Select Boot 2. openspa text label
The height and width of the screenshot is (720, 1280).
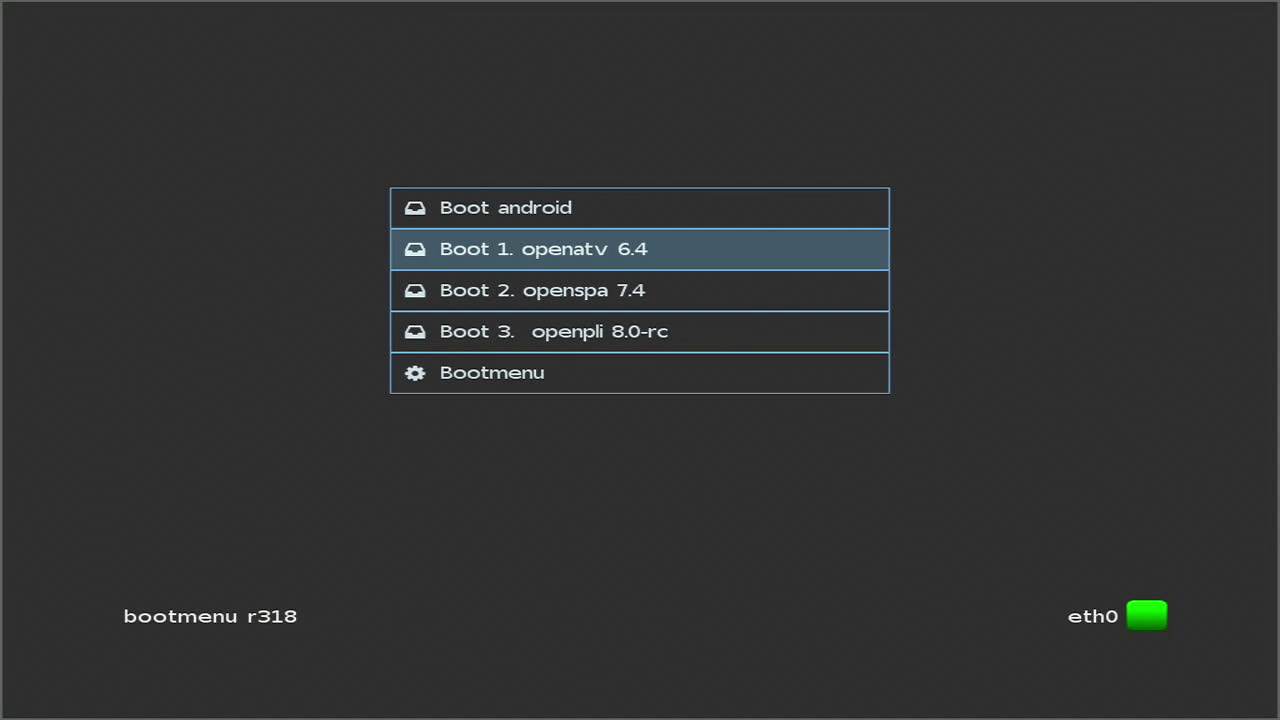click(524, 291)
